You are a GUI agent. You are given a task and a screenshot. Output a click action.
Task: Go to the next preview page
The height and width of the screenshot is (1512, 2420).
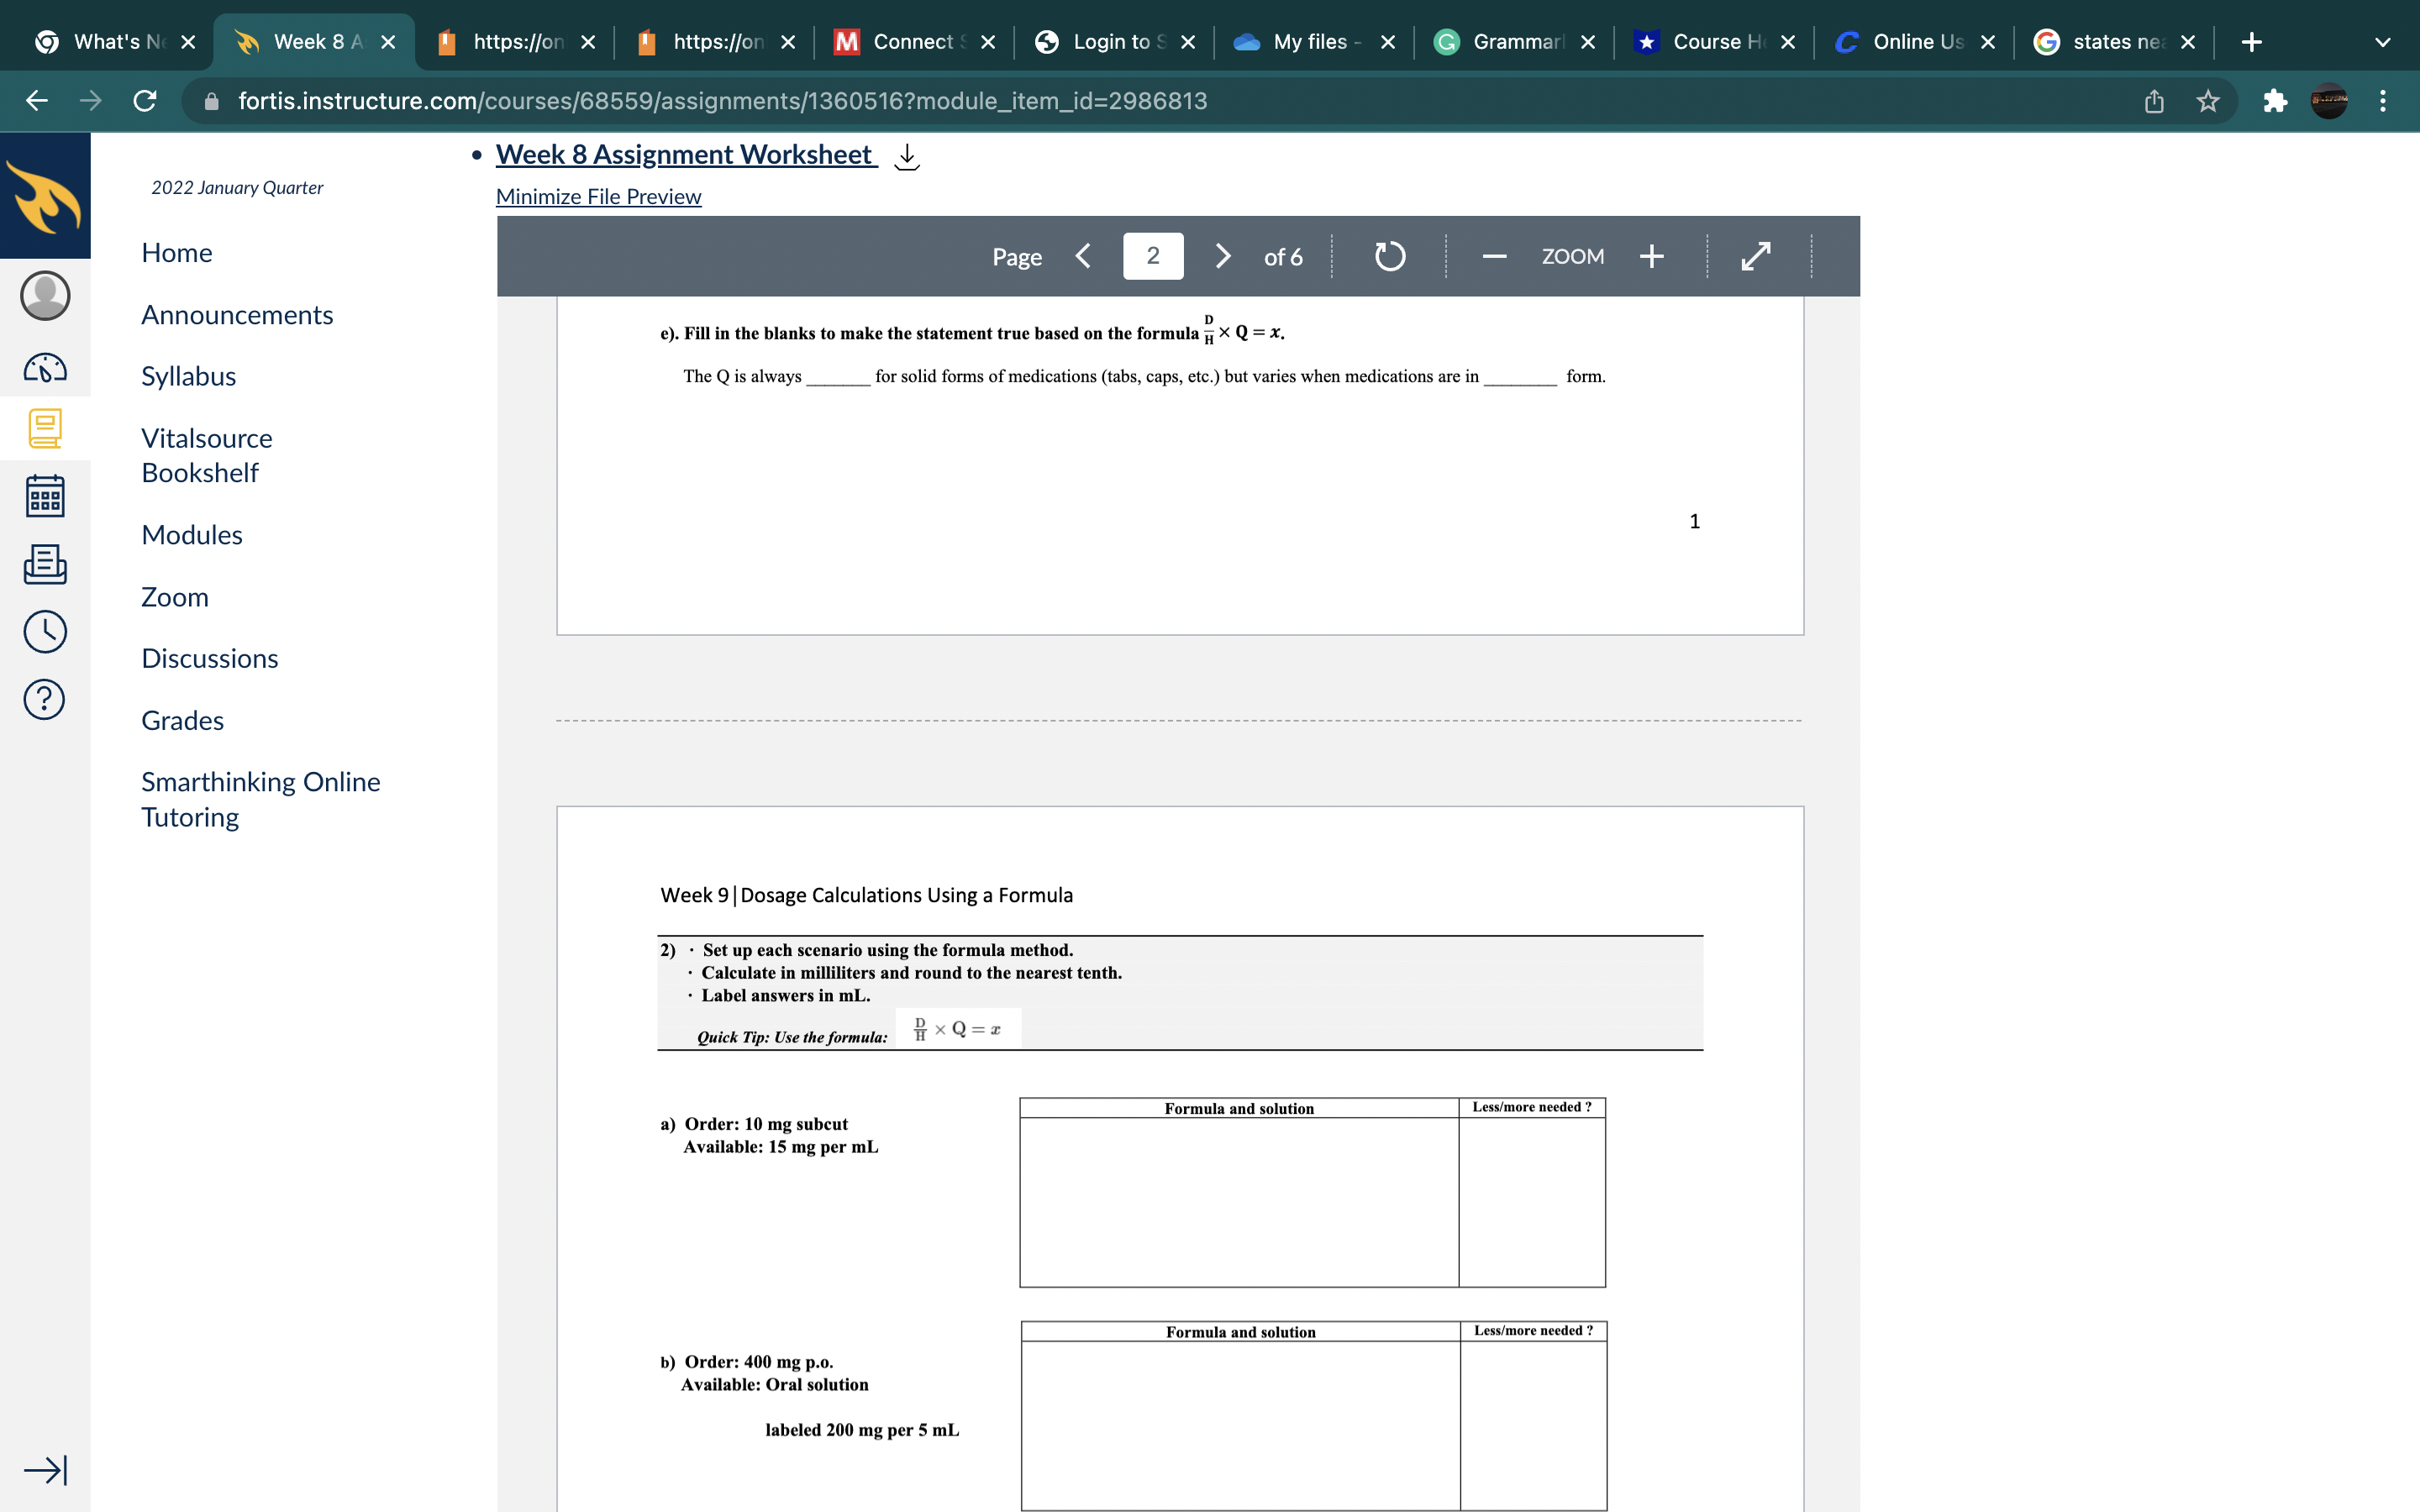1222,257
